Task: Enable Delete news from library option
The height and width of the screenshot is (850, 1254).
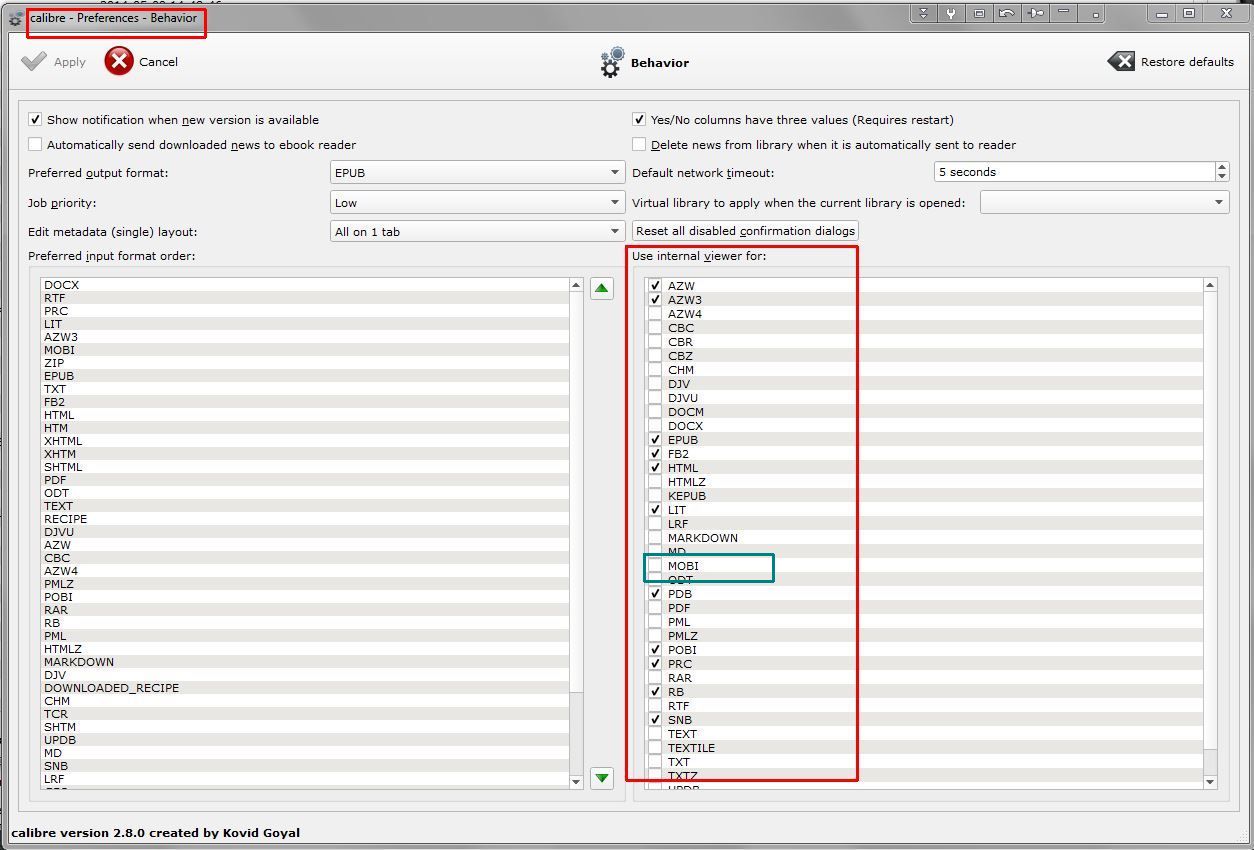Action: [x=639, y=144]
